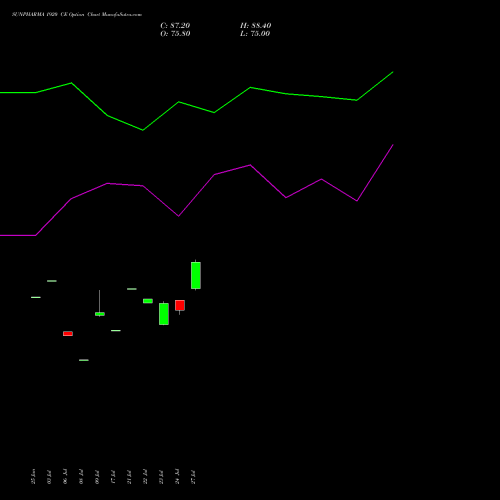Select the green candle with the long upper wick
Screen dimensions: 500x500
(100, 314)
